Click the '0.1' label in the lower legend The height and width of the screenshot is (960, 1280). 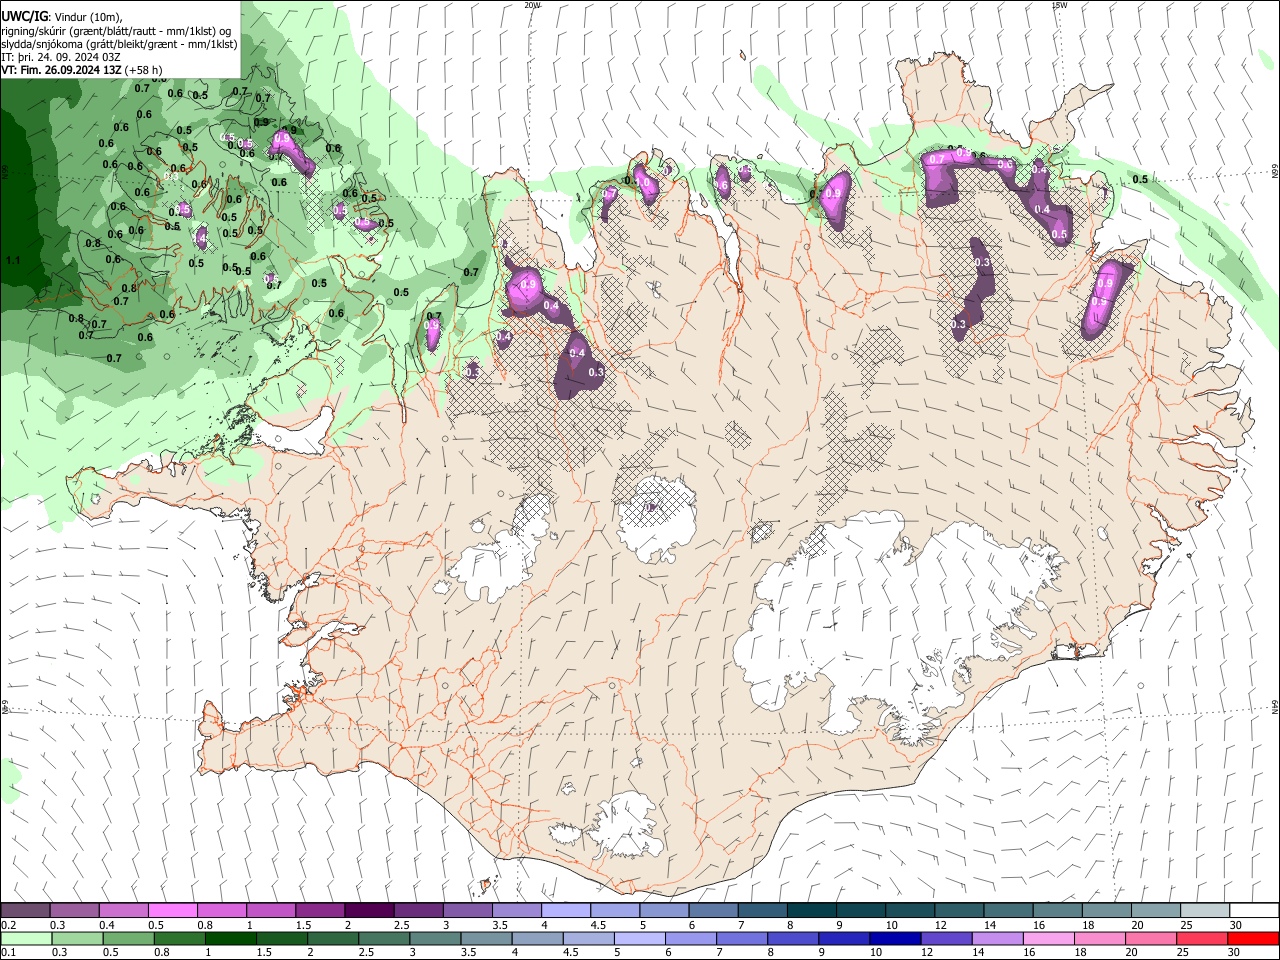click(8, 952)
